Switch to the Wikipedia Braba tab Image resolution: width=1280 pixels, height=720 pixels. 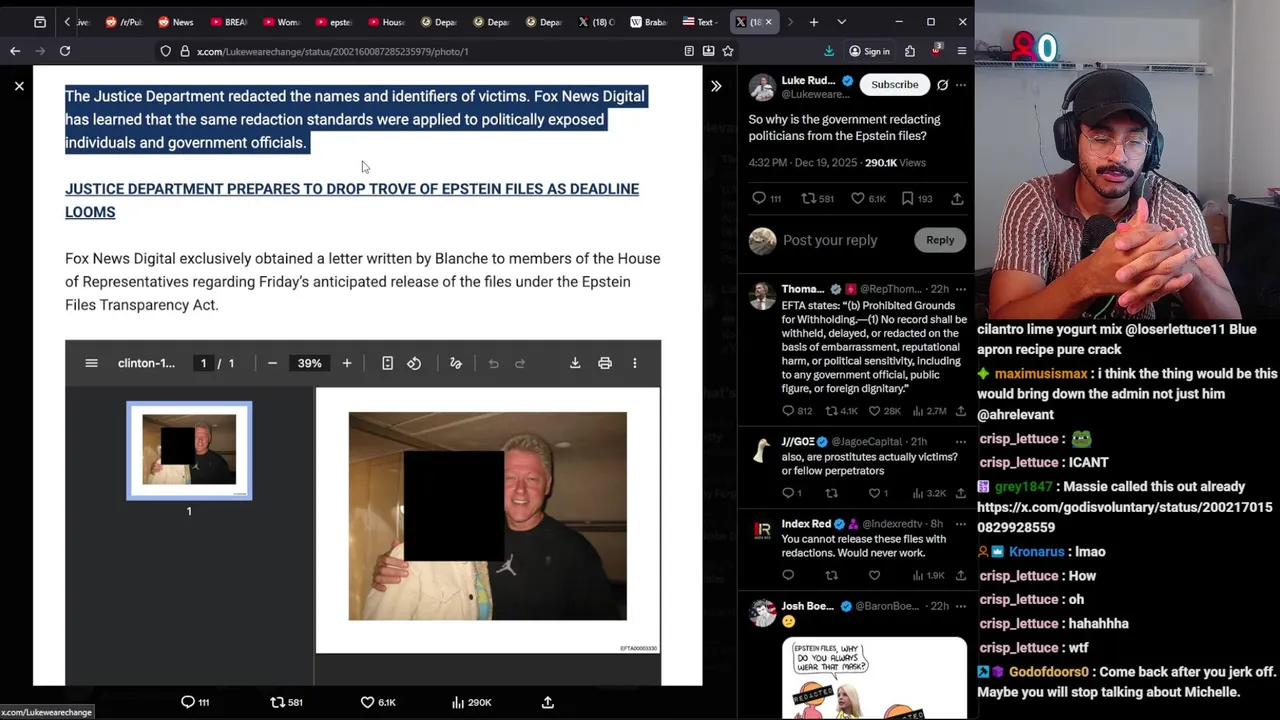(x=648, y=22)
